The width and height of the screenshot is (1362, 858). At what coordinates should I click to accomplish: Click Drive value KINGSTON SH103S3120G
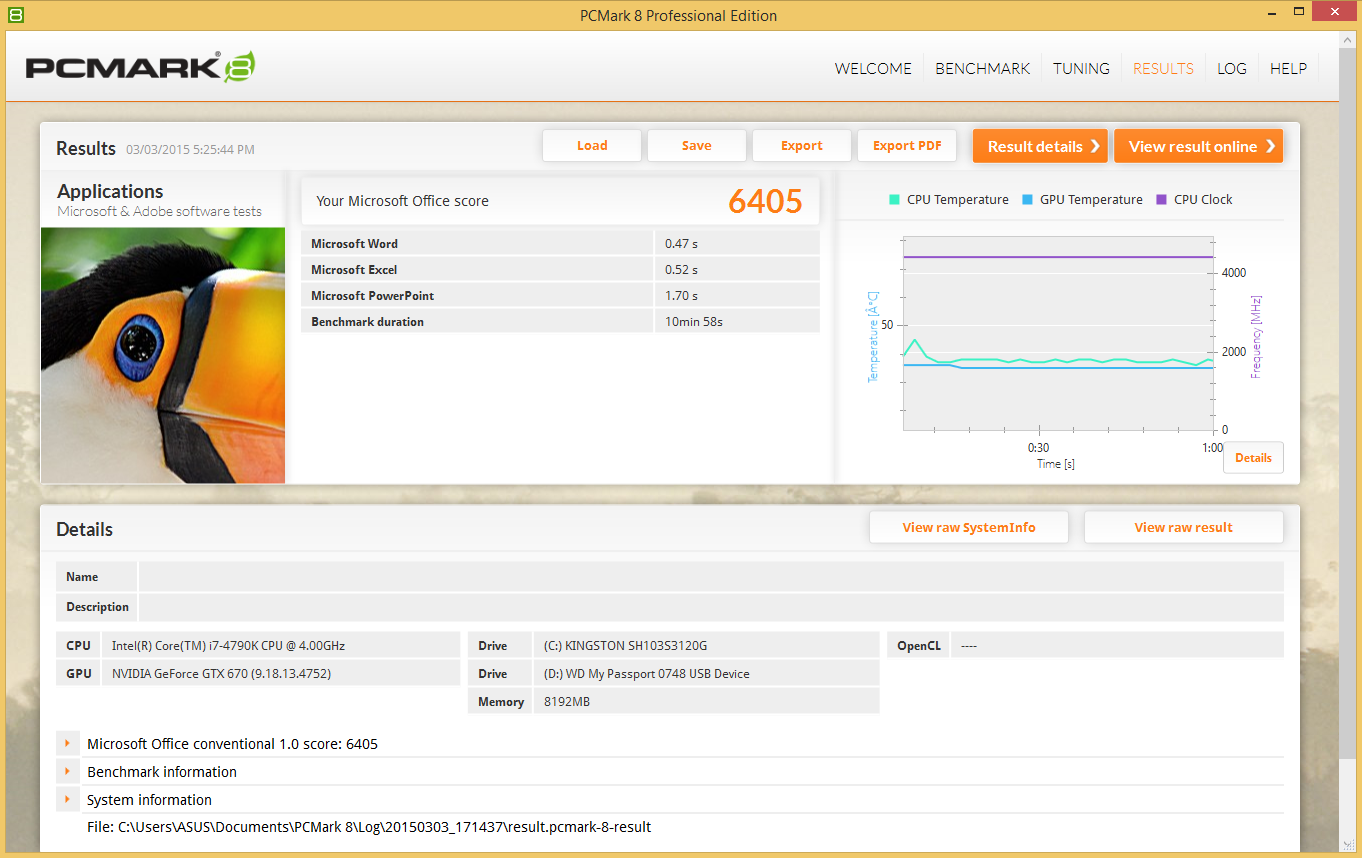point(706,645)
